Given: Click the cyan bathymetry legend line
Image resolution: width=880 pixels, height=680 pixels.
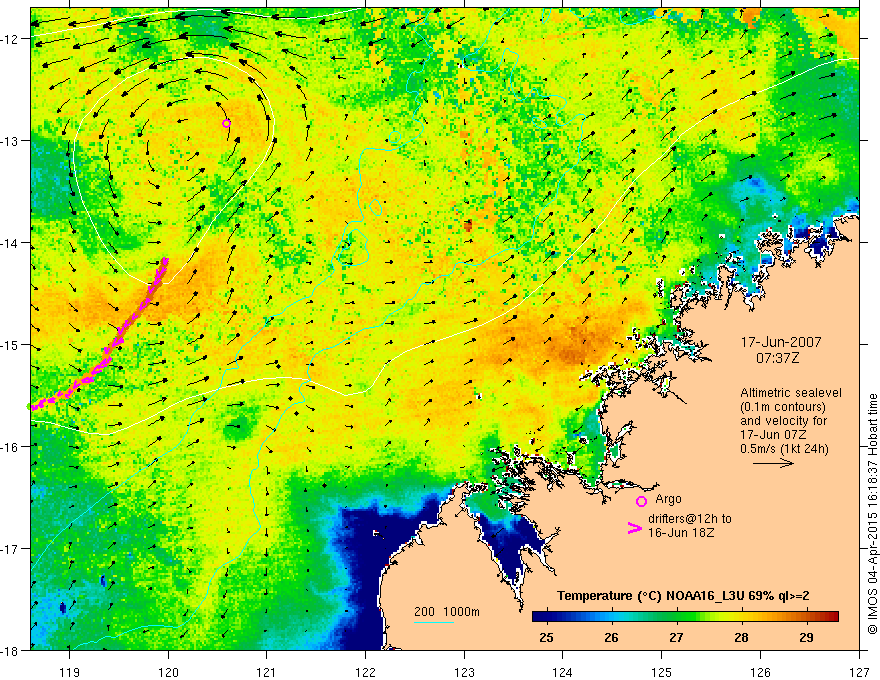Looking at the screenshot, I should (x=434, y=622).
